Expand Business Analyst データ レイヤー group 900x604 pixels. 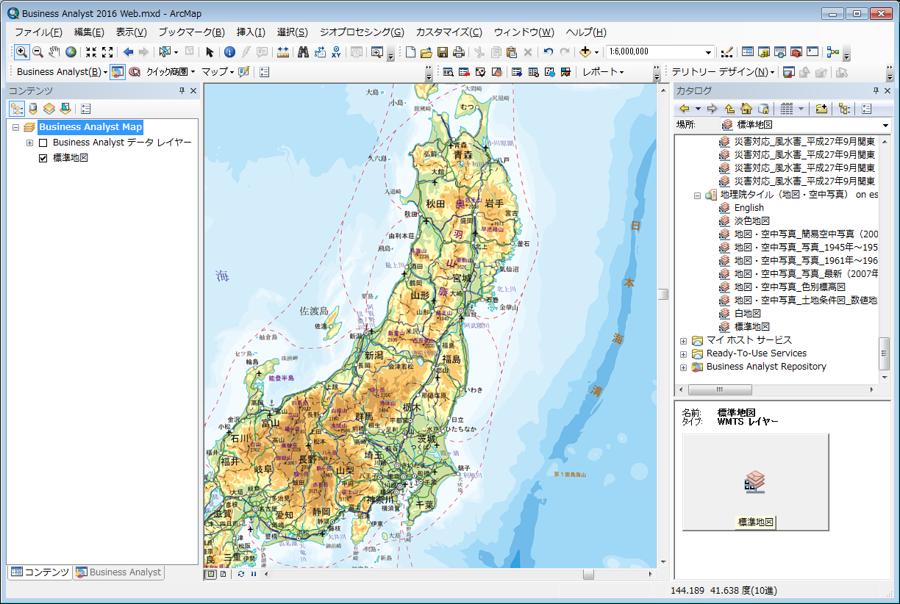pos(29,143)
